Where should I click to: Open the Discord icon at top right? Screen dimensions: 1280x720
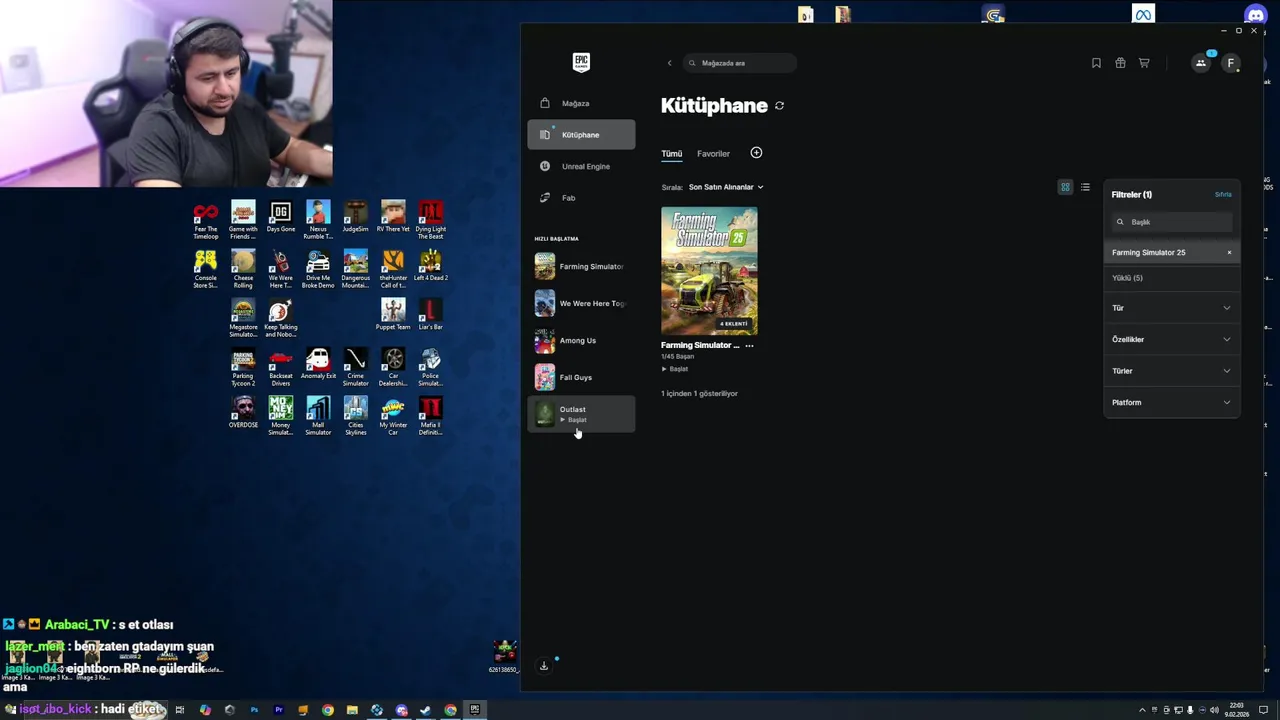1256,15
